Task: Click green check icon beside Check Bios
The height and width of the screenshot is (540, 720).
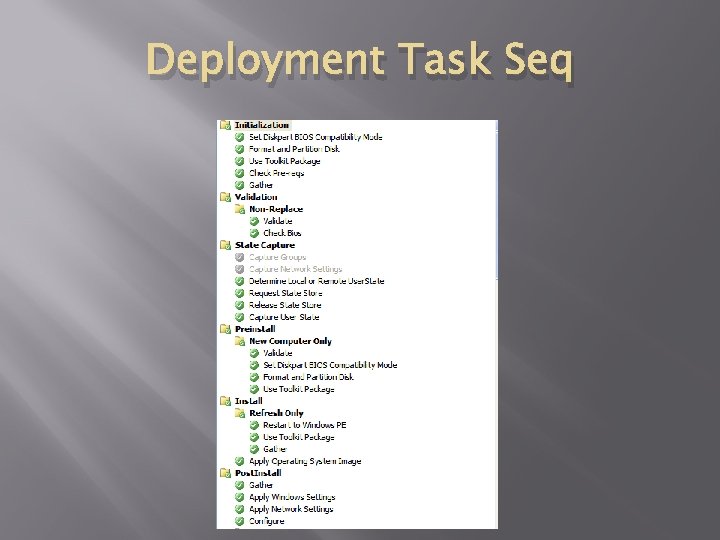Action: tap(254, 233)
